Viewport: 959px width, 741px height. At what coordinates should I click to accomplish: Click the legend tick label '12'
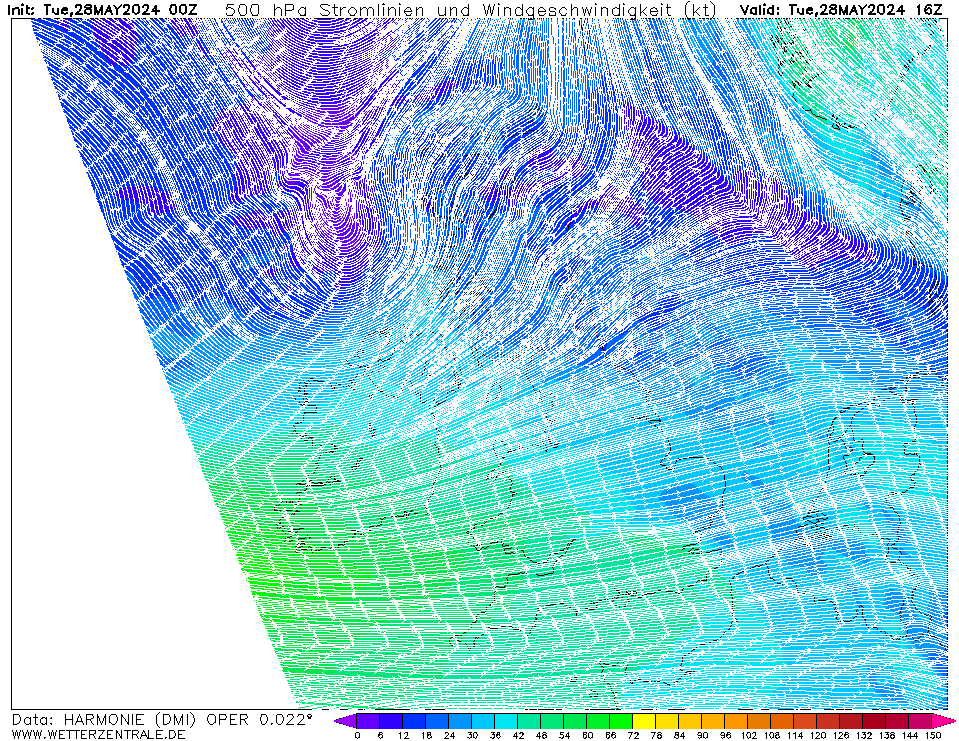(403, 735)
